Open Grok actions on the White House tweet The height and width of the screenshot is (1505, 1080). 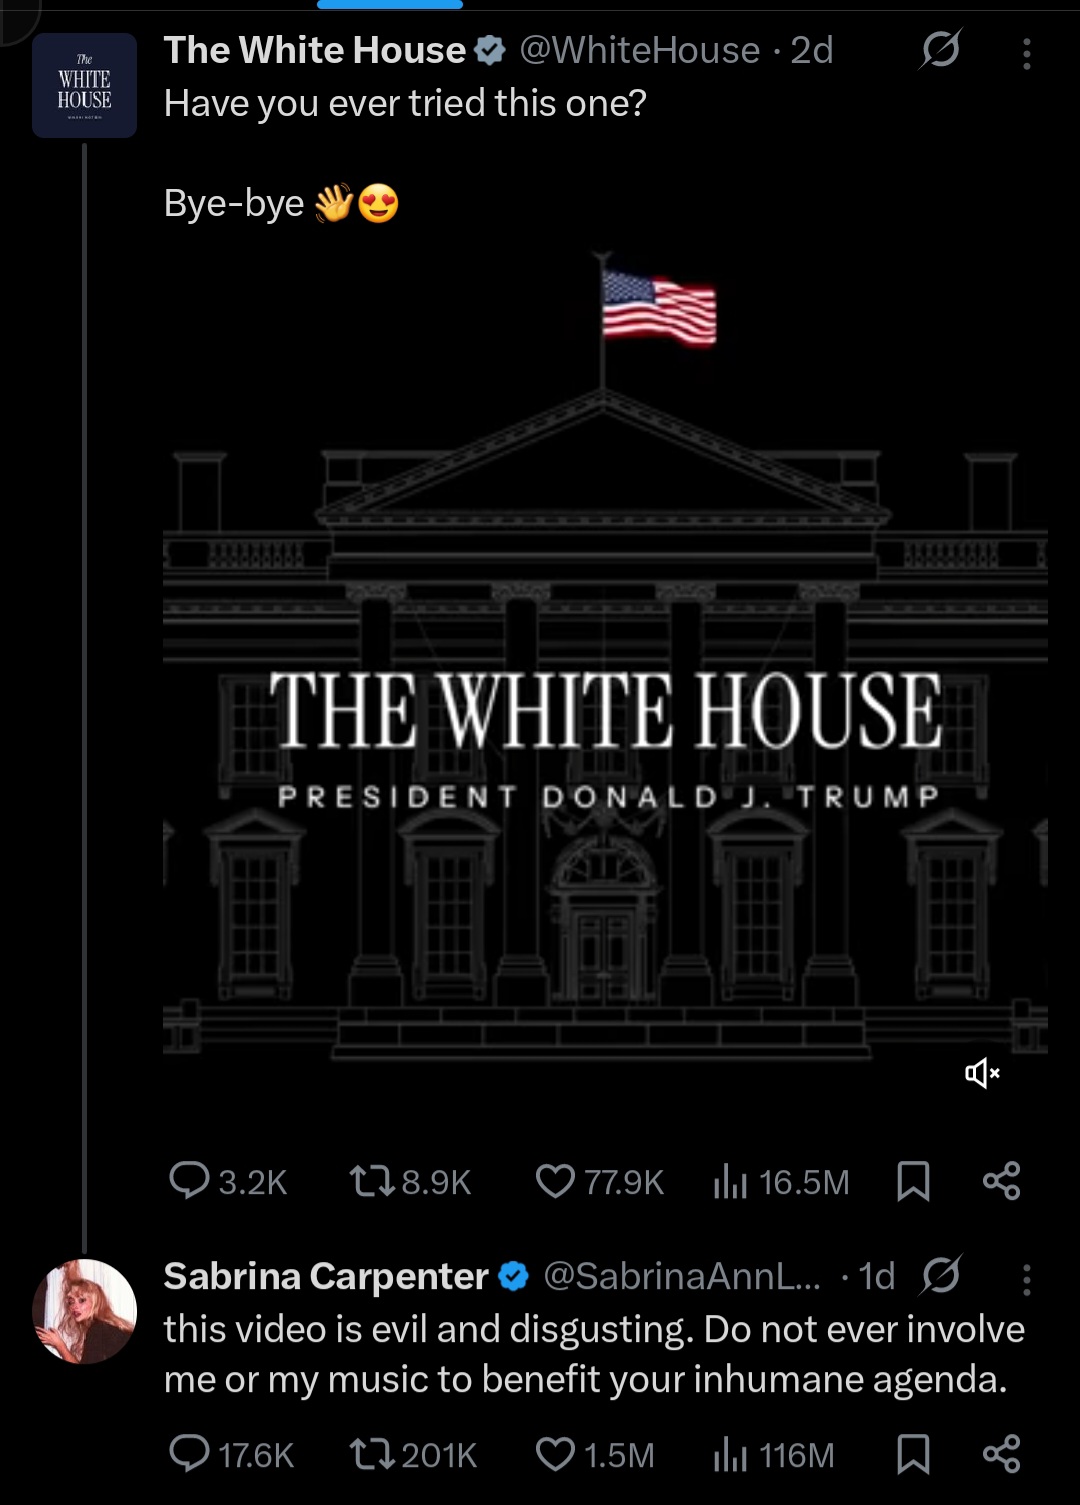941,50
